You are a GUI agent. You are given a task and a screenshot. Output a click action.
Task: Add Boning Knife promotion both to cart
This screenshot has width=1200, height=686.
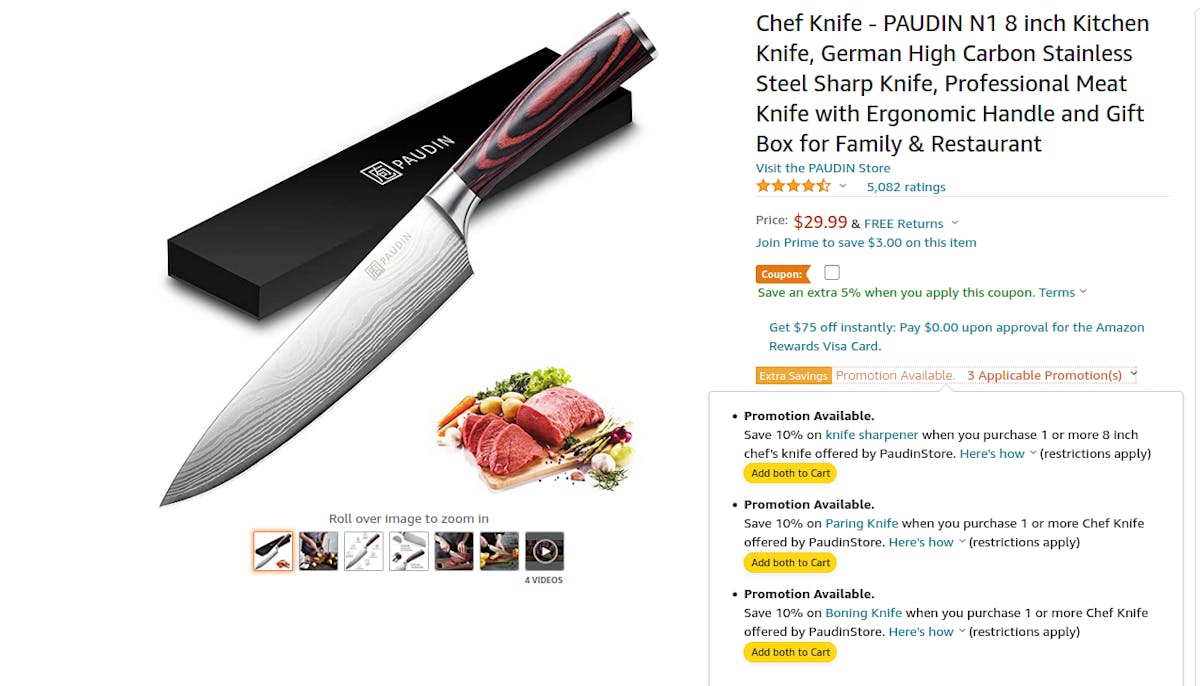pos(790,652)
